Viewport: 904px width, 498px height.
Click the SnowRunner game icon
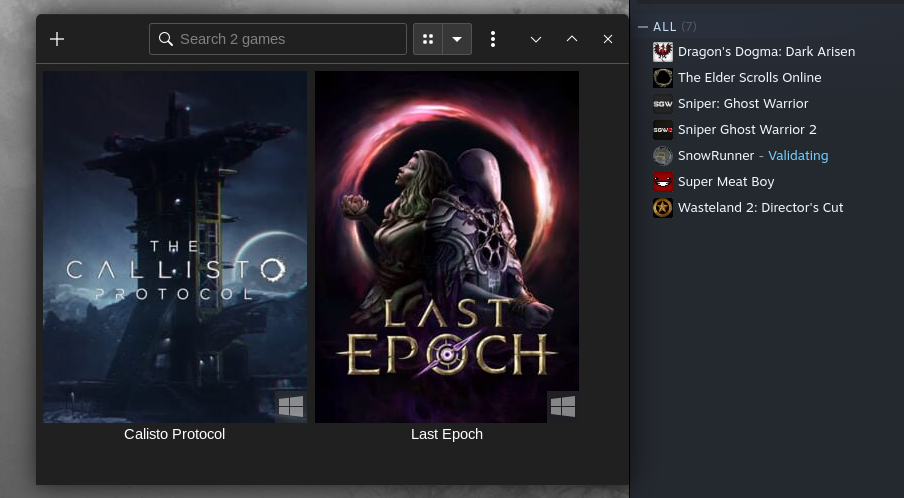663,156
